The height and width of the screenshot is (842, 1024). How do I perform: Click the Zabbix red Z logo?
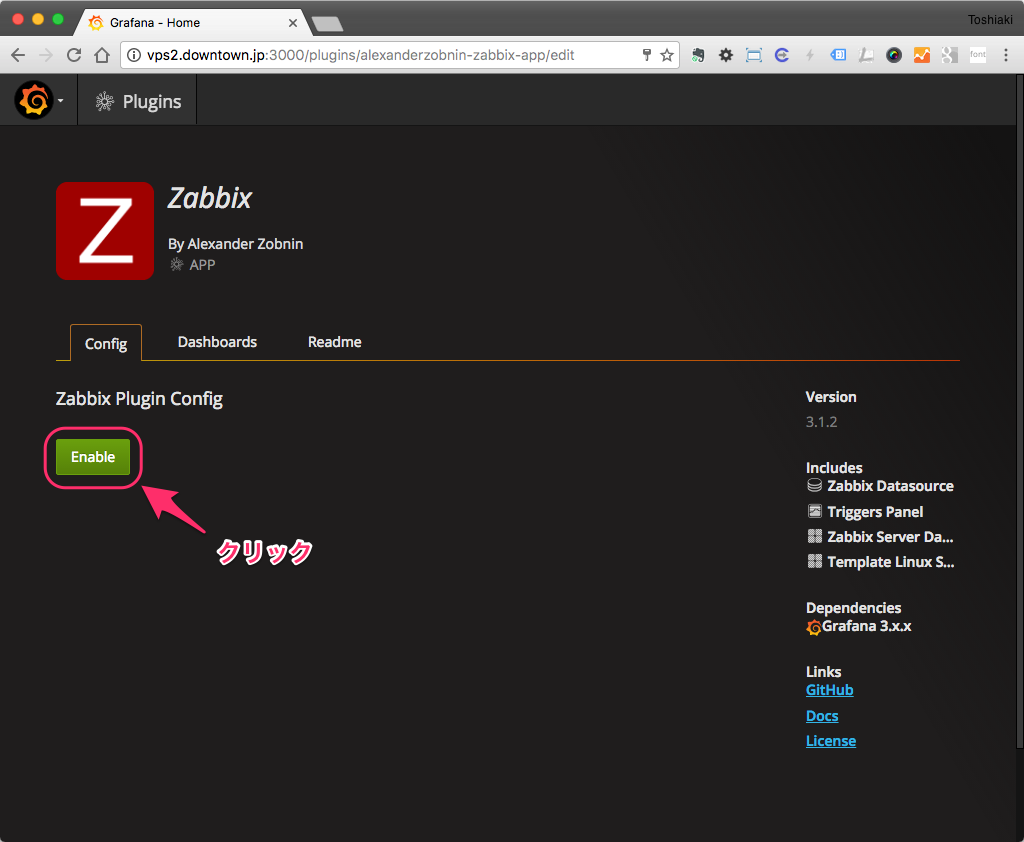tap(105, 231)
